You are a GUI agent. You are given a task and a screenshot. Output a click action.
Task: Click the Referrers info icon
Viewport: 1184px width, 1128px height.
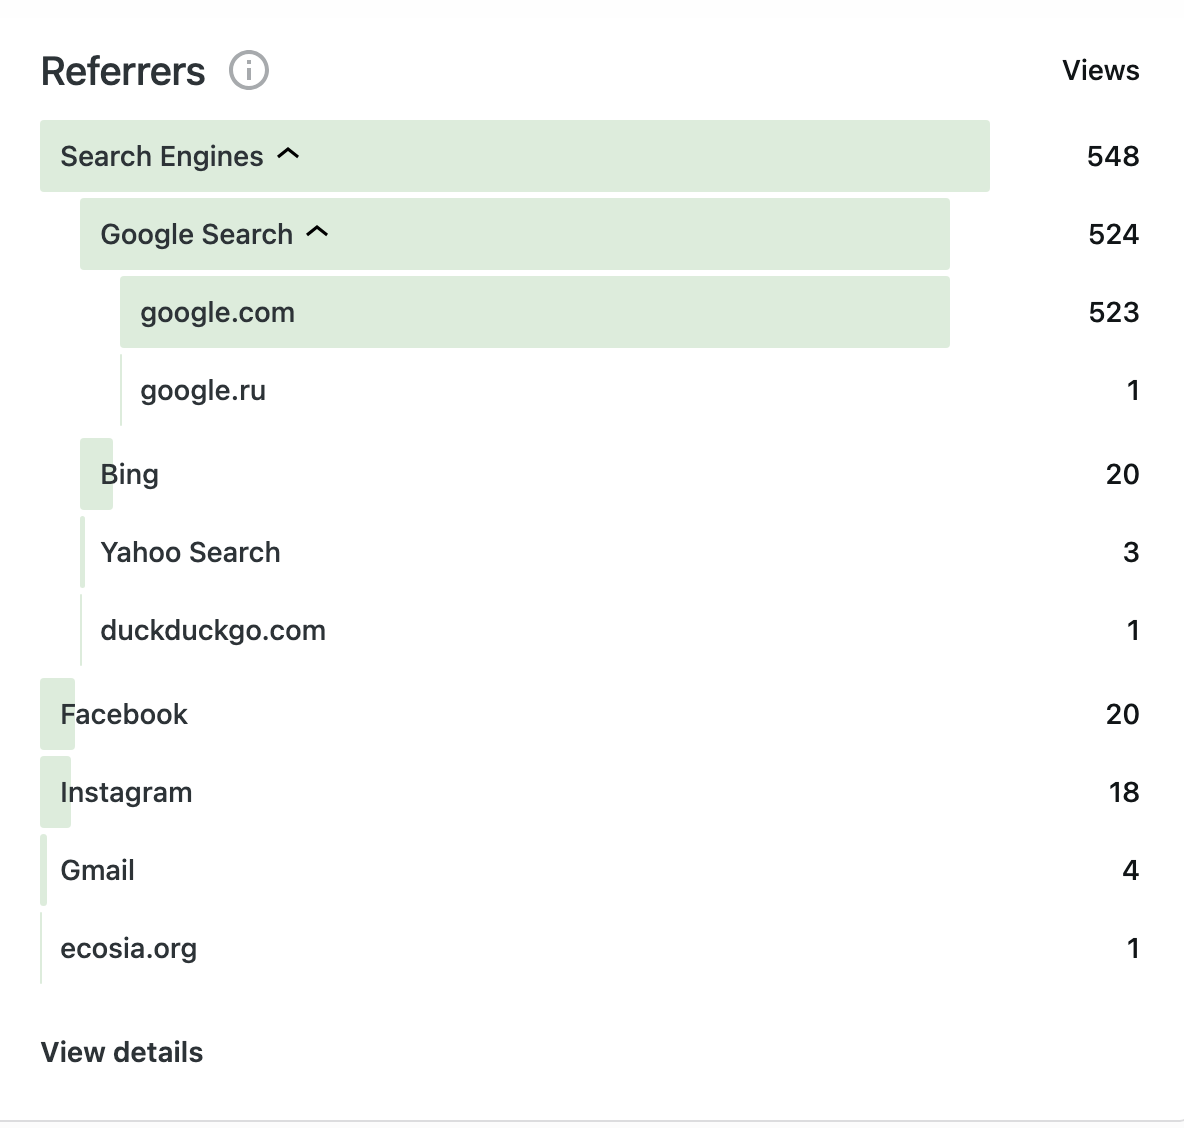(x=249, y=71)
